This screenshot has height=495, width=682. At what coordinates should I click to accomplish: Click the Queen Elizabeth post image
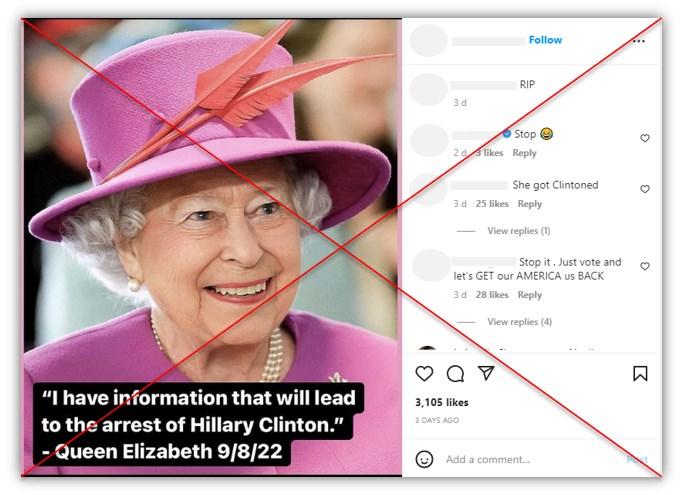pos(212,247)
